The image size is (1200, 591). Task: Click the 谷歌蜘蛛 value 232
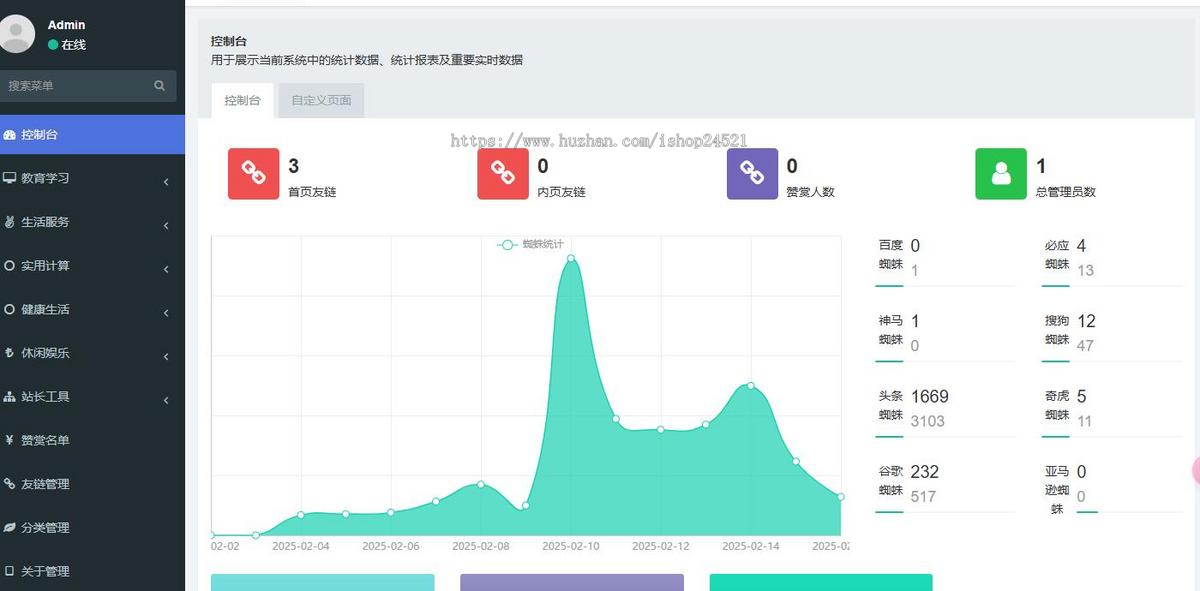[924, 472]
